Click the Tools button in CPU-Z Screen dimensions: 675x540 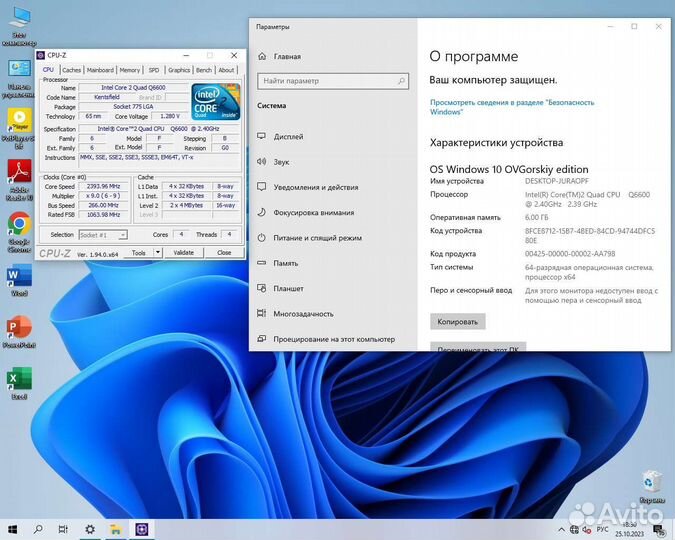click(139, 253)
